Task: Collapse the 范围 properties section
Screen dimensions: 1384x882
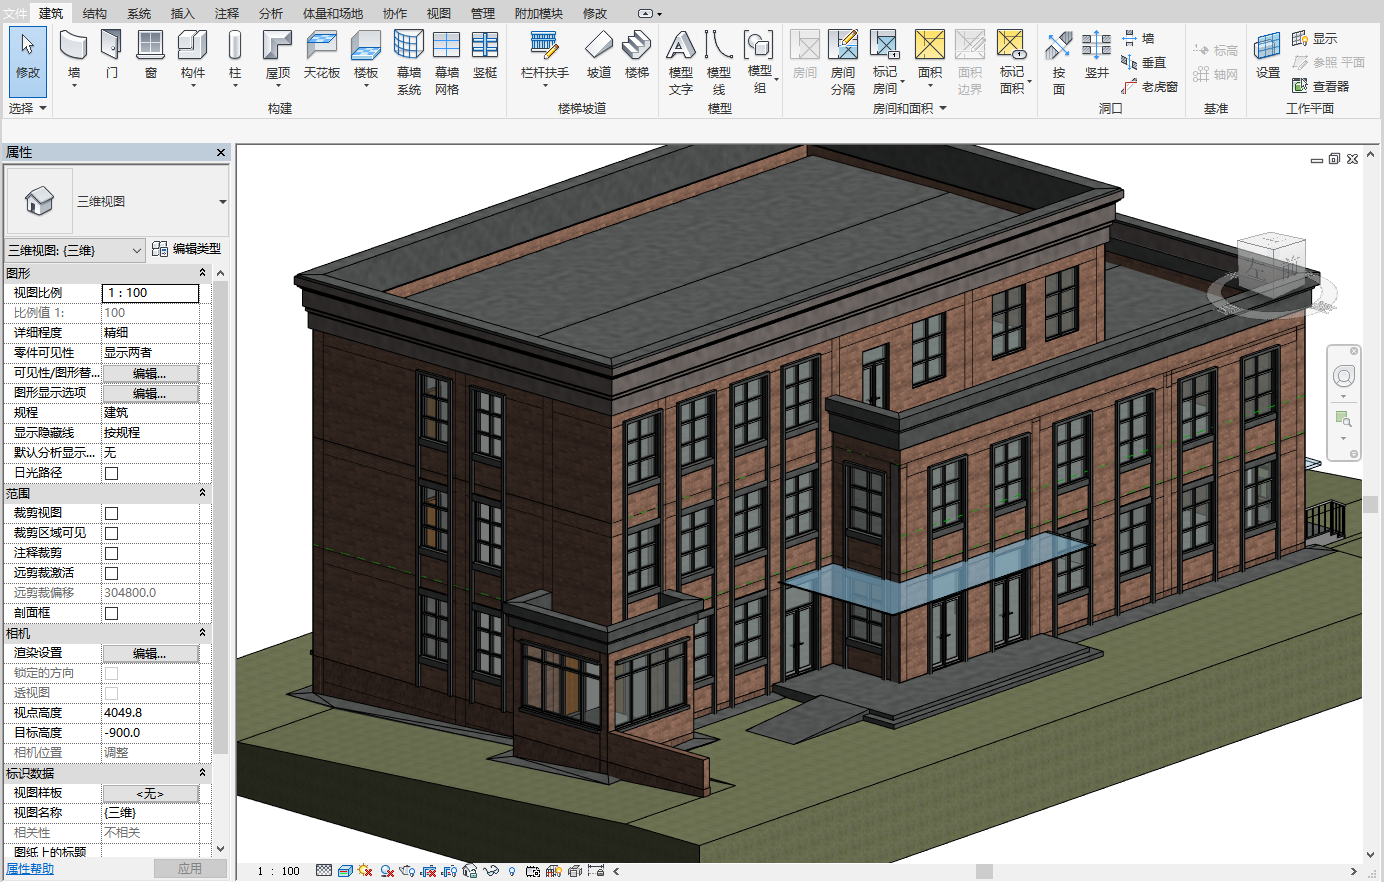Action: click(x=202, y=493)
